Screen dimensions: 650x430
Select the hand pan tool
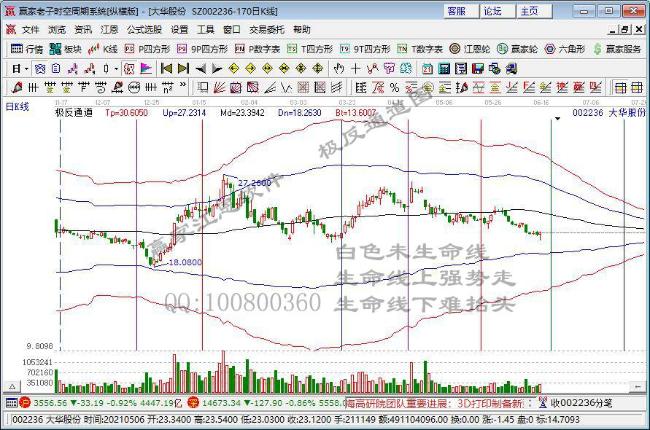pos(339,68)
